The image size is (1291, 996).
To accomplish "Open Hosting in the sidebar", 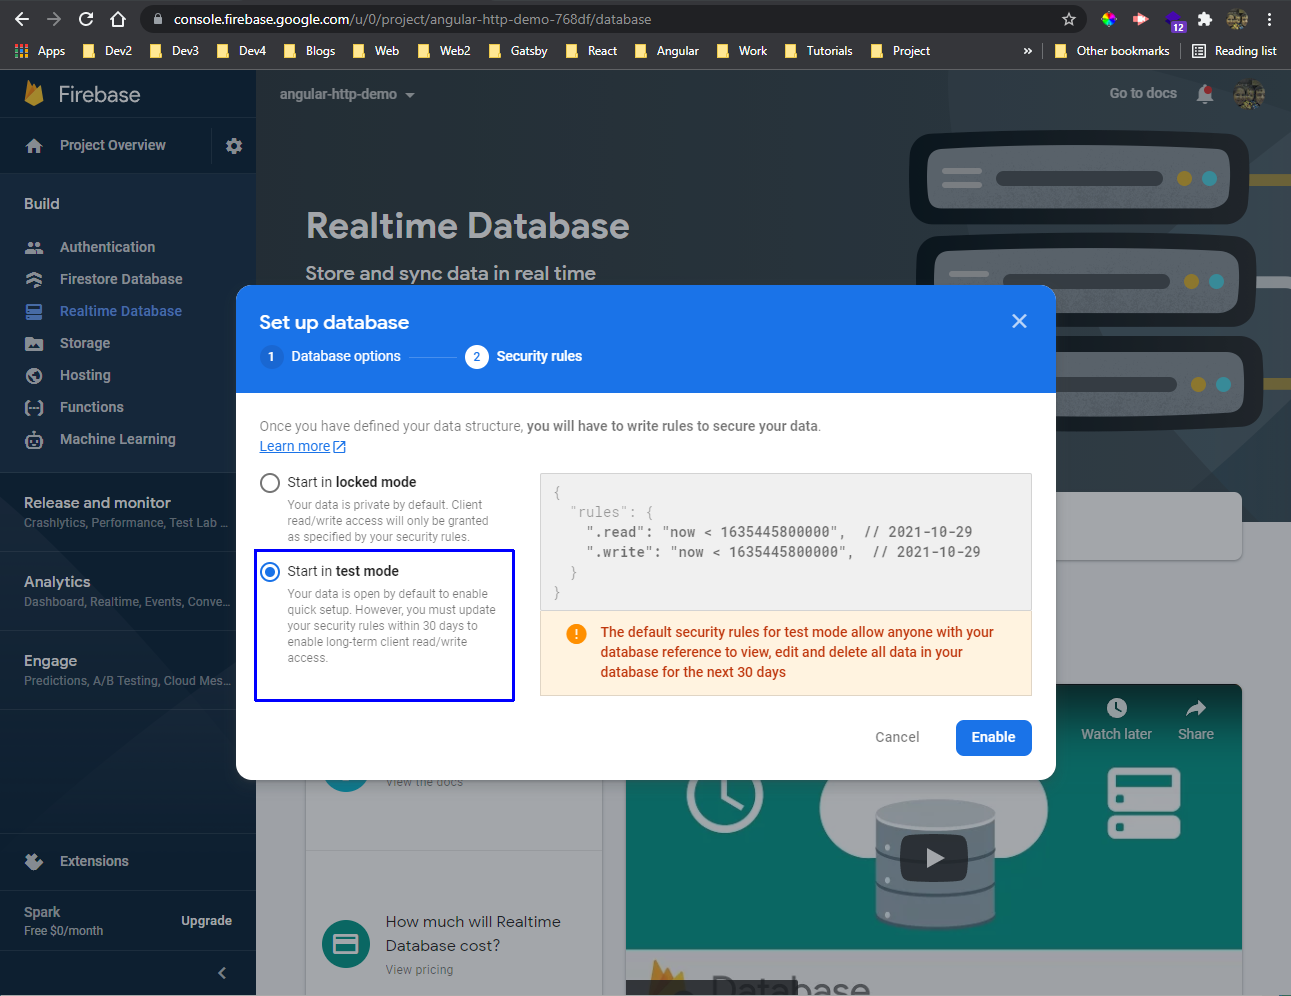I will (85, 375).
